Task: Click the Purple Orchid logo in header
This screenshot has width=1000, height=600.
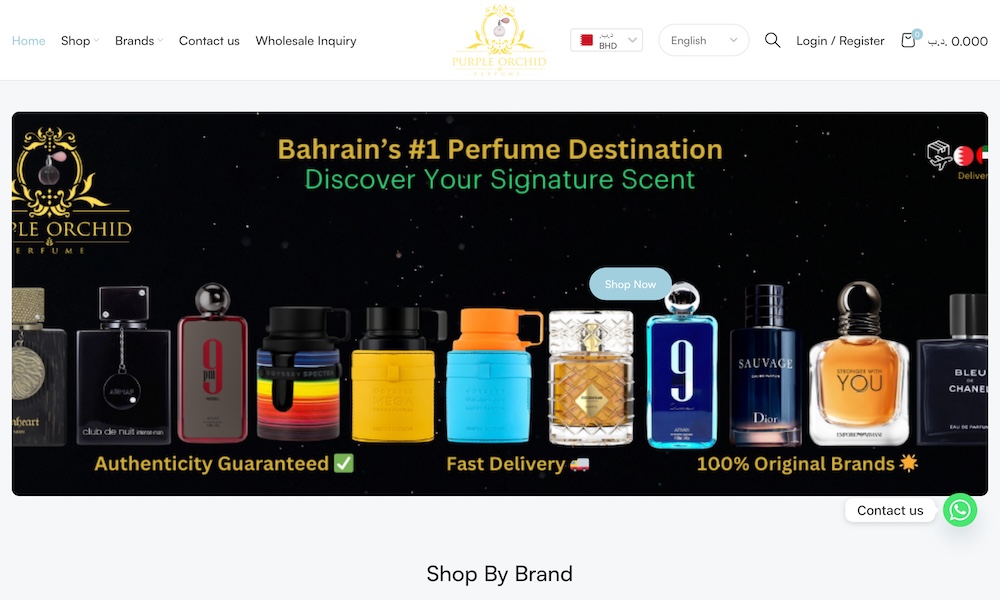Action: [x=499, y=40]
